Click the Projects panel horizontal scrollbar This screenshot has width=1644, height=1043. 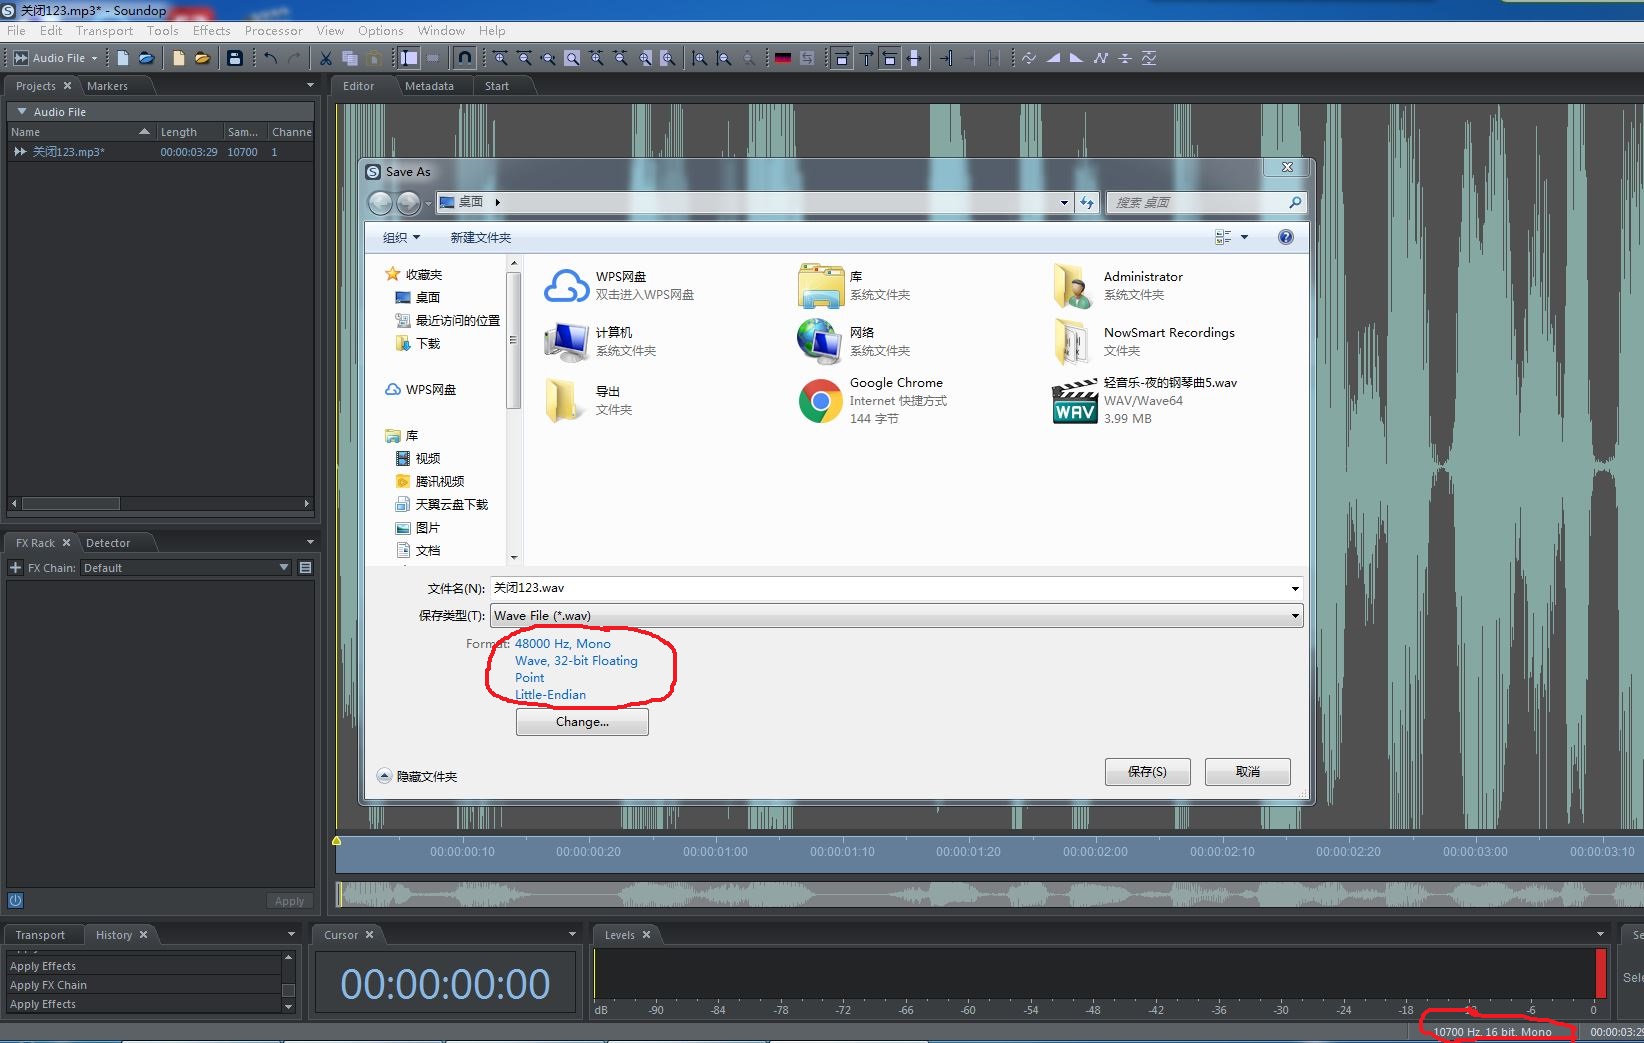tap(70, 504)
